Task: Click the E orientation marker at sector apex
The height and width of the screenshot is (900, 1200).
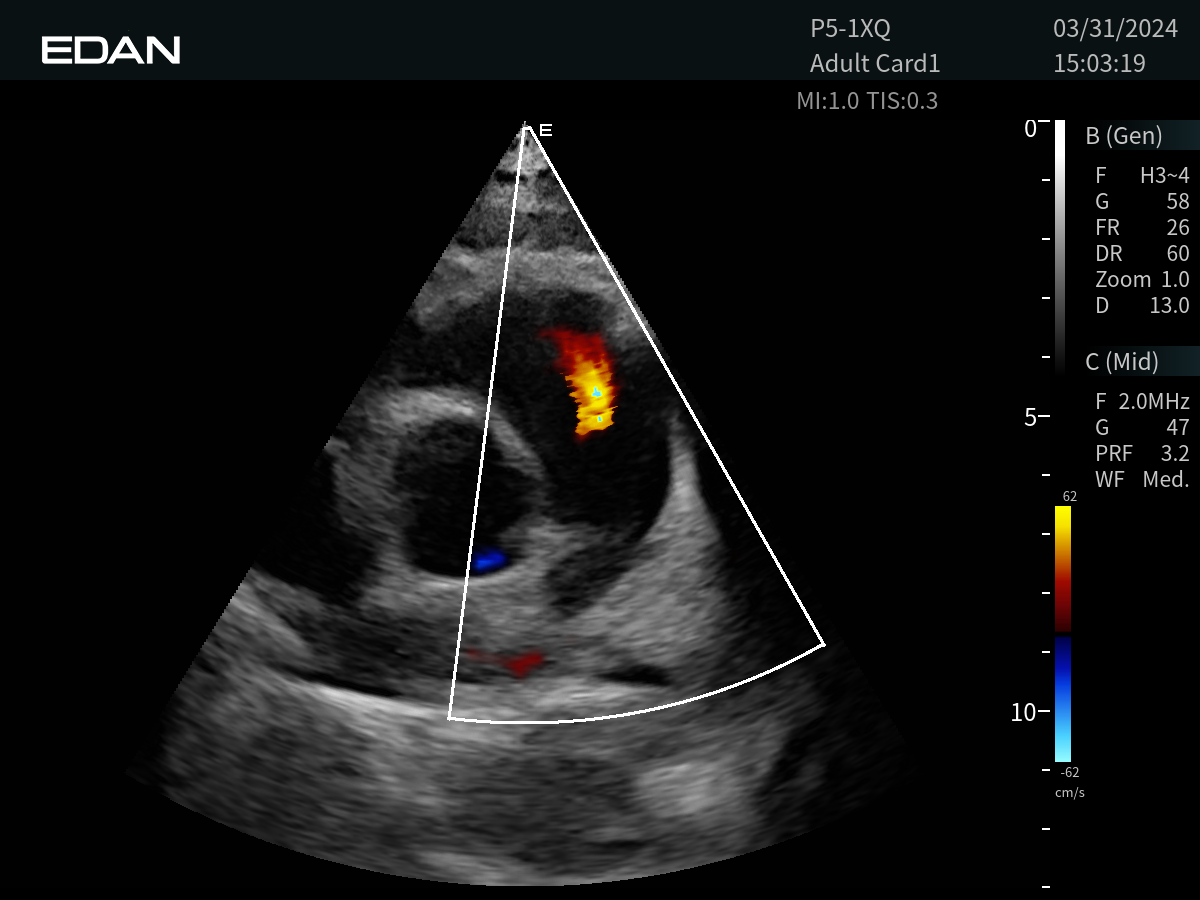Action: [545, 130]
